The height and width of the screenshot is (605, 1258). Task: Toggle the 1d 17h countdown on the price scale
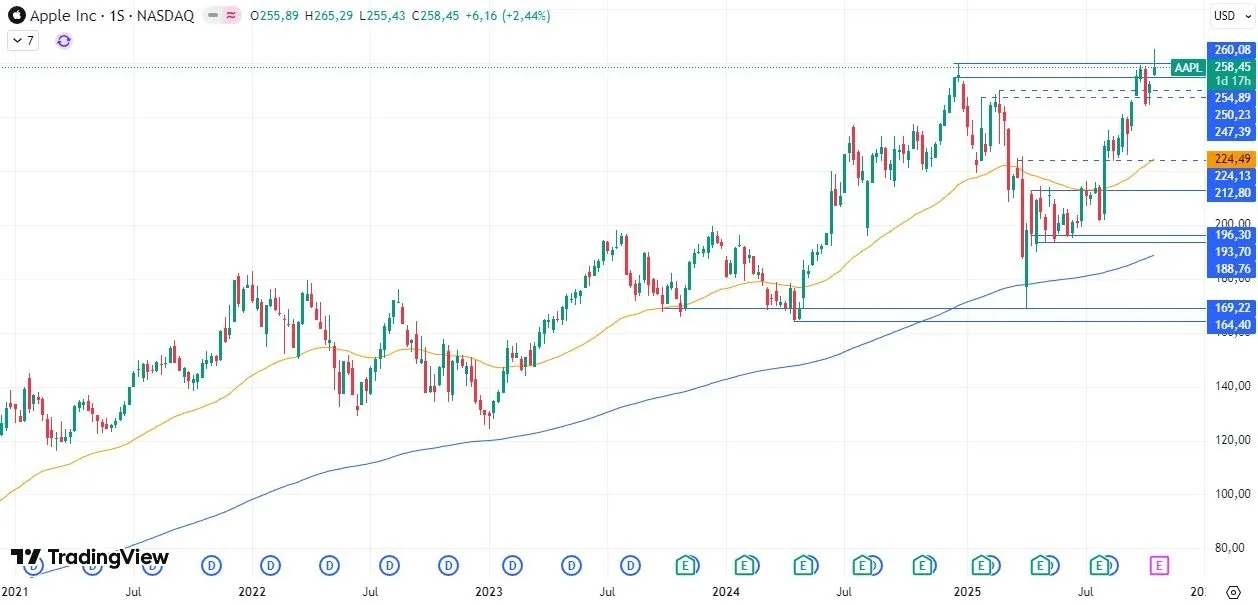pos(1231,81)
